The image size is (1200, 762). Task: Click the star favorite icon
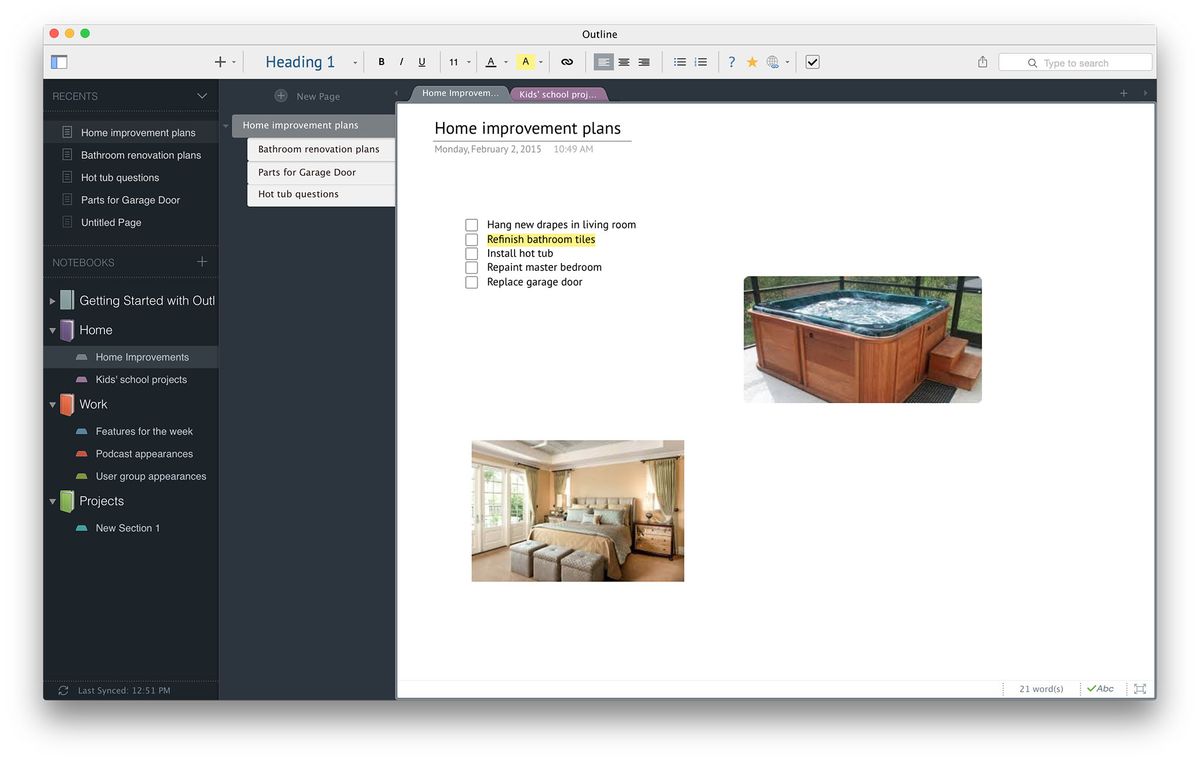coord(751,61)
